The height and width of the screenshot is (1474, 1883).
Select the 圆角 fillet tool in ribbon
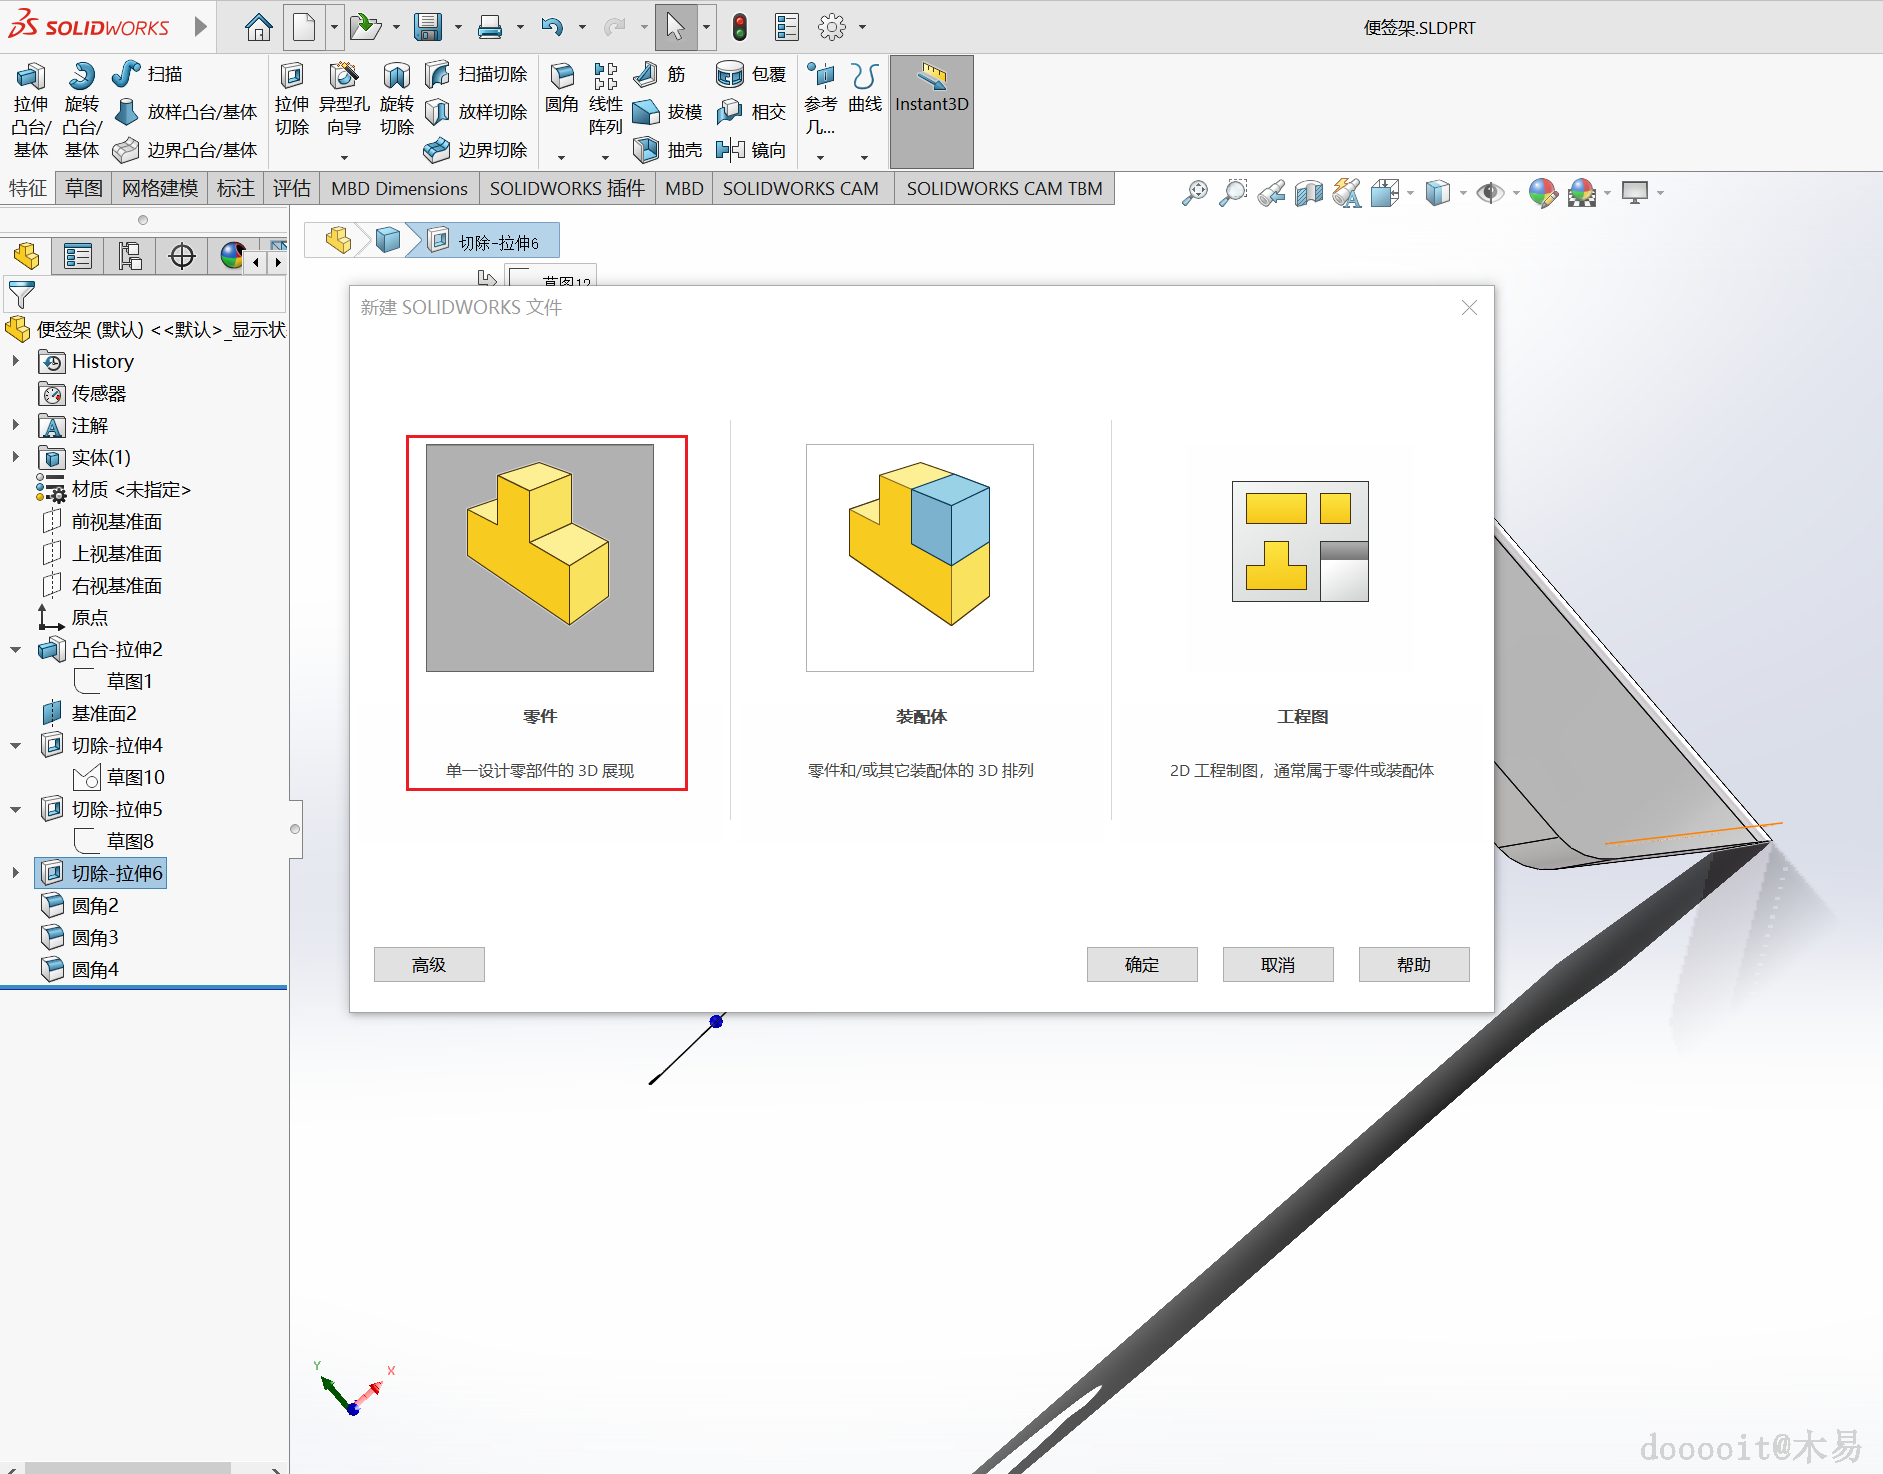point(562,90)
